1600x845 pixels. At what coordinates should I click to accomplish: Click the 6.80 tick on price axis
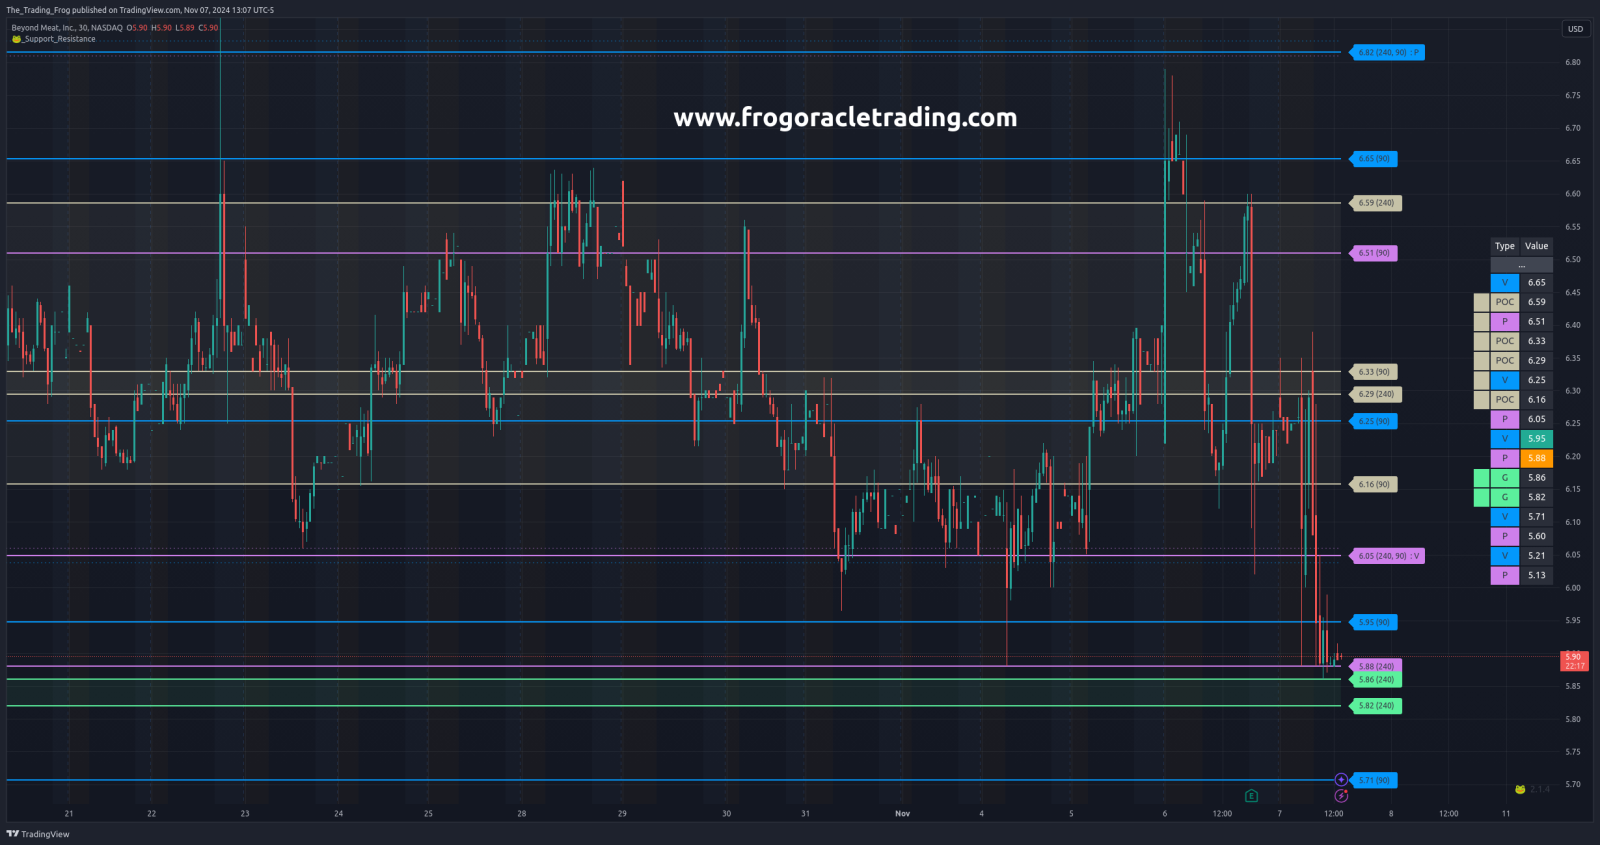coord(1573,62)
